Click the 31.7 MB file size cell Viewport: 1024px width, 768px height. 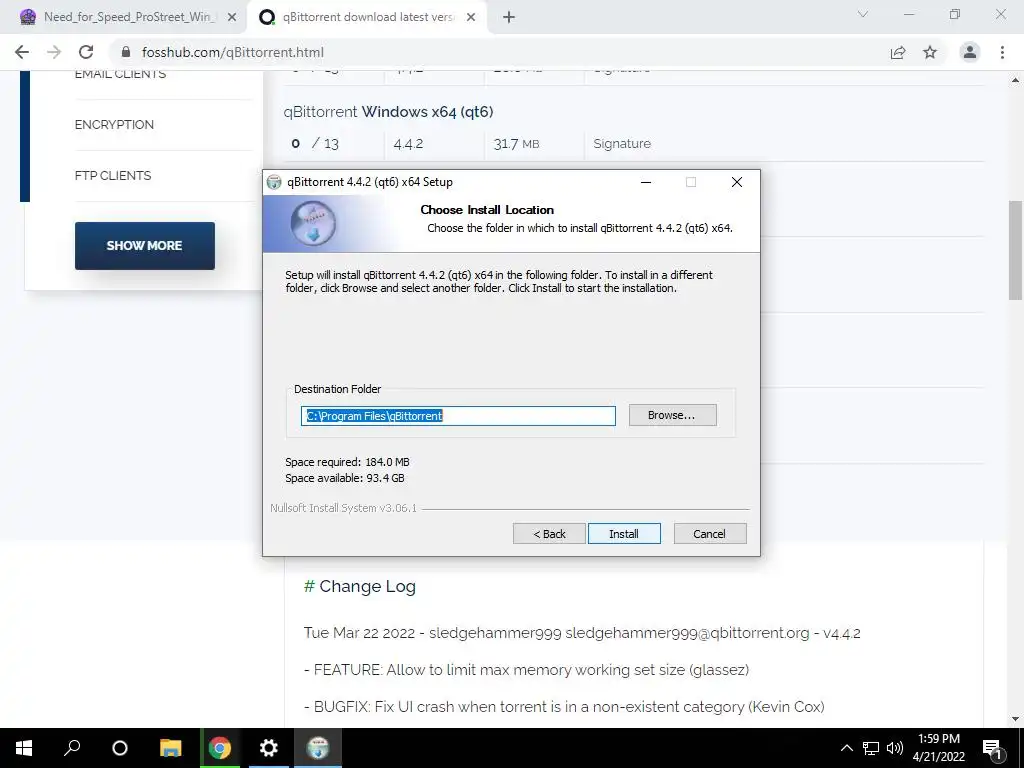point(517,144)
